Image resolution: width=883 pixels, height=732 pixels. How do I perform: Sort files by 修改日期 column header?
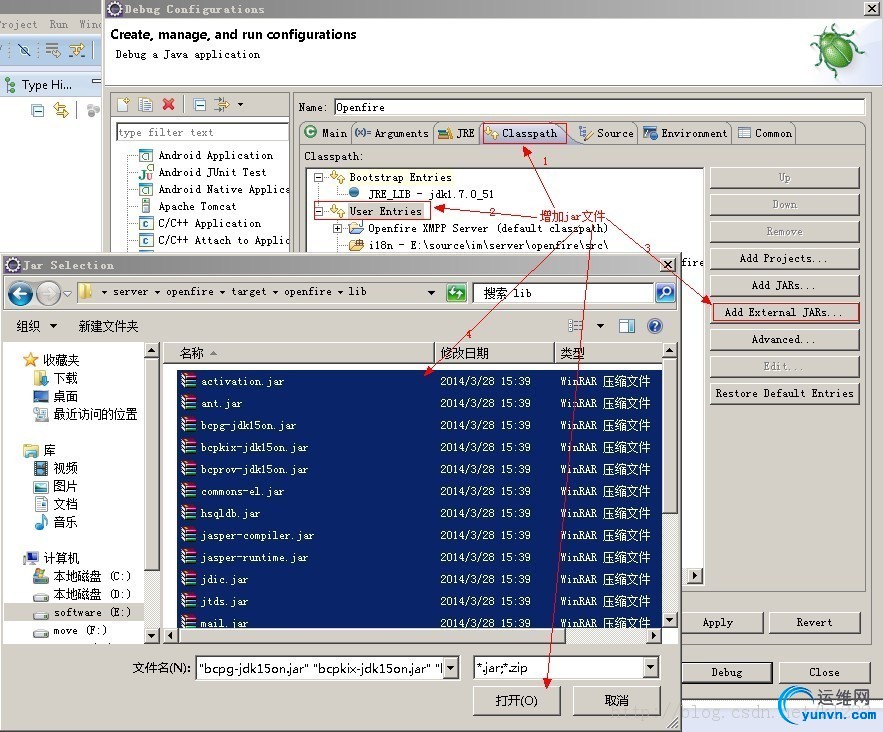pyautogui.click(x=494, y=353)
